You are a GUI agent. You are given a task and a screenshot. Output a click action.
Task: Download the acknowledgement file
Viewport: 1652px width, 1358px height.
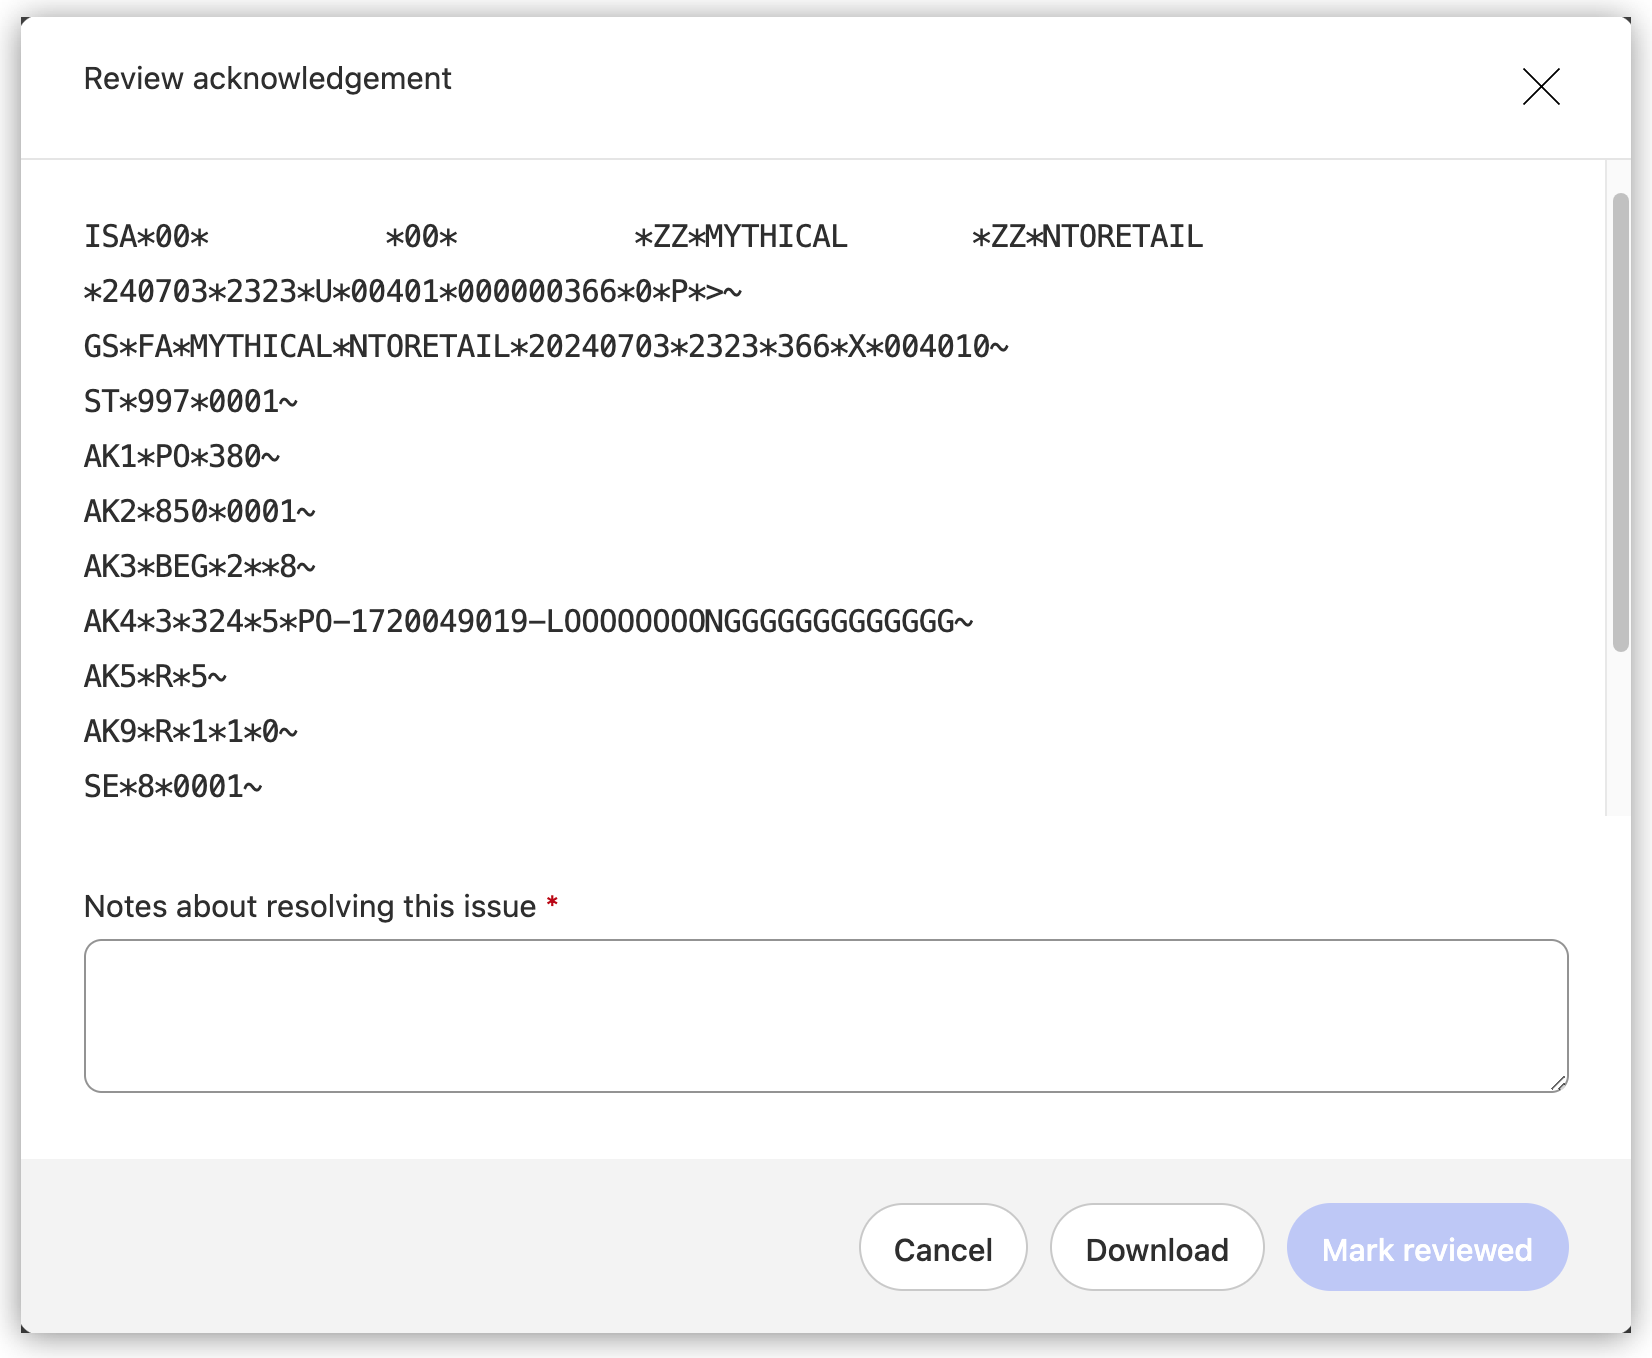(x=1156, y=1248)
